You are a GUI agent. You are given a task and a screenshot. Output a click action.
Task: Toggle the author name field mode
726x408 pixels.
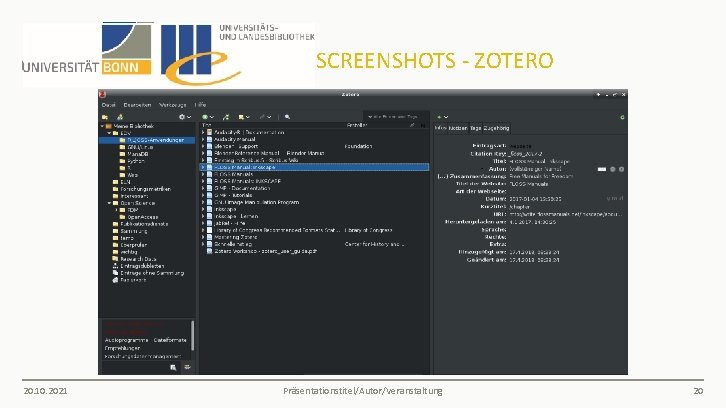tap(601, 169)
